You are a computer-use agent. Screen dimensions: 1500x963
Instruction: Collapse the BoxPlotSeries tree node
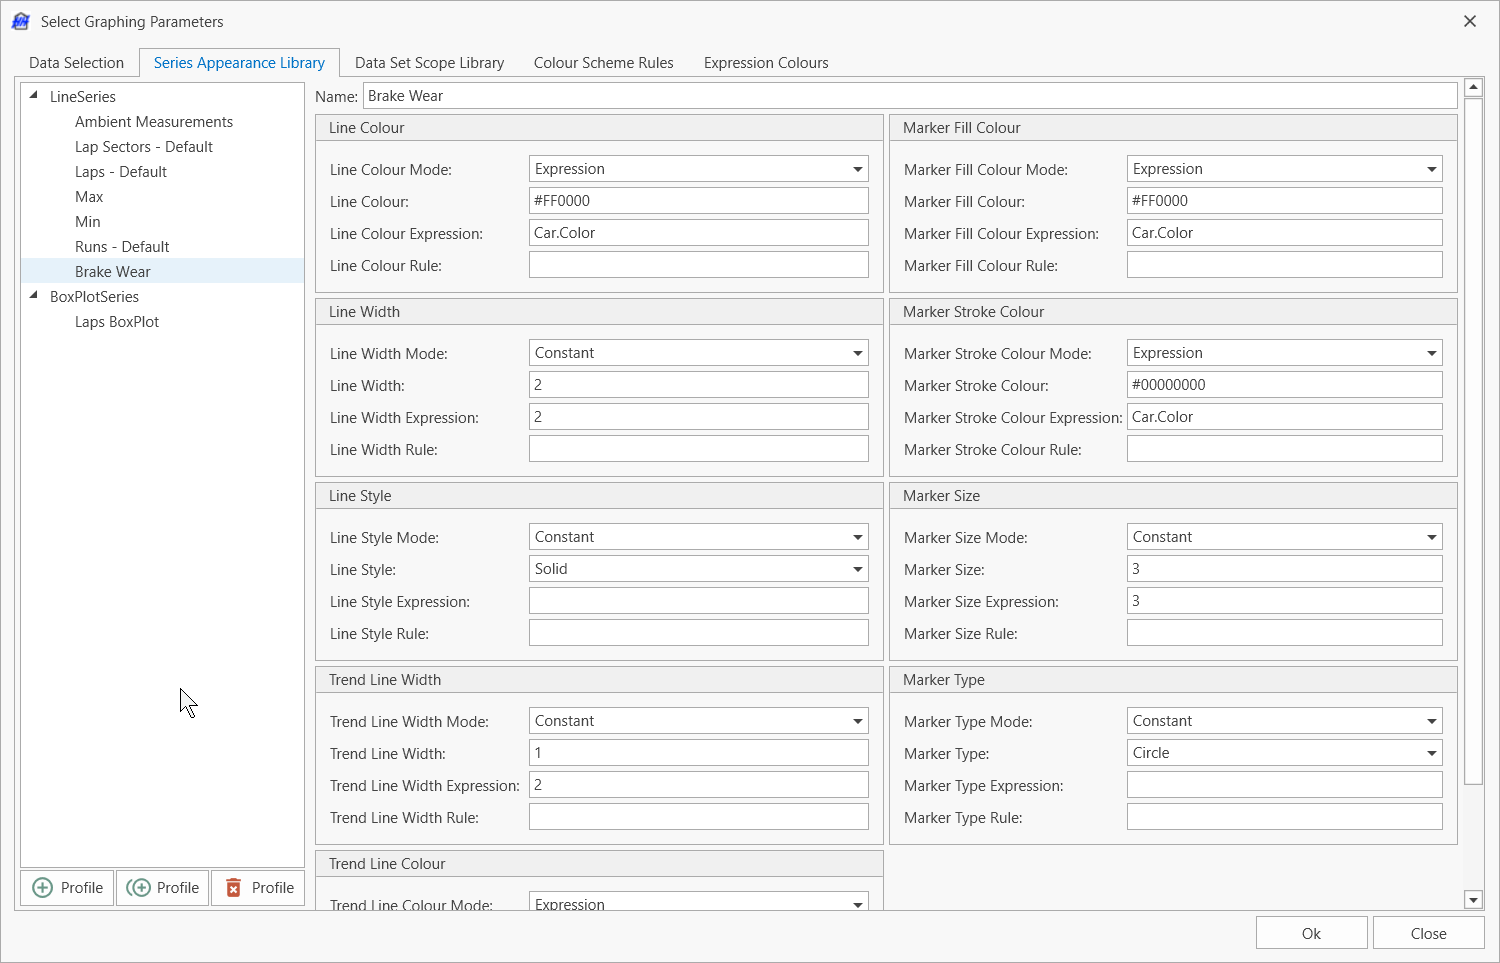(34, 296)
